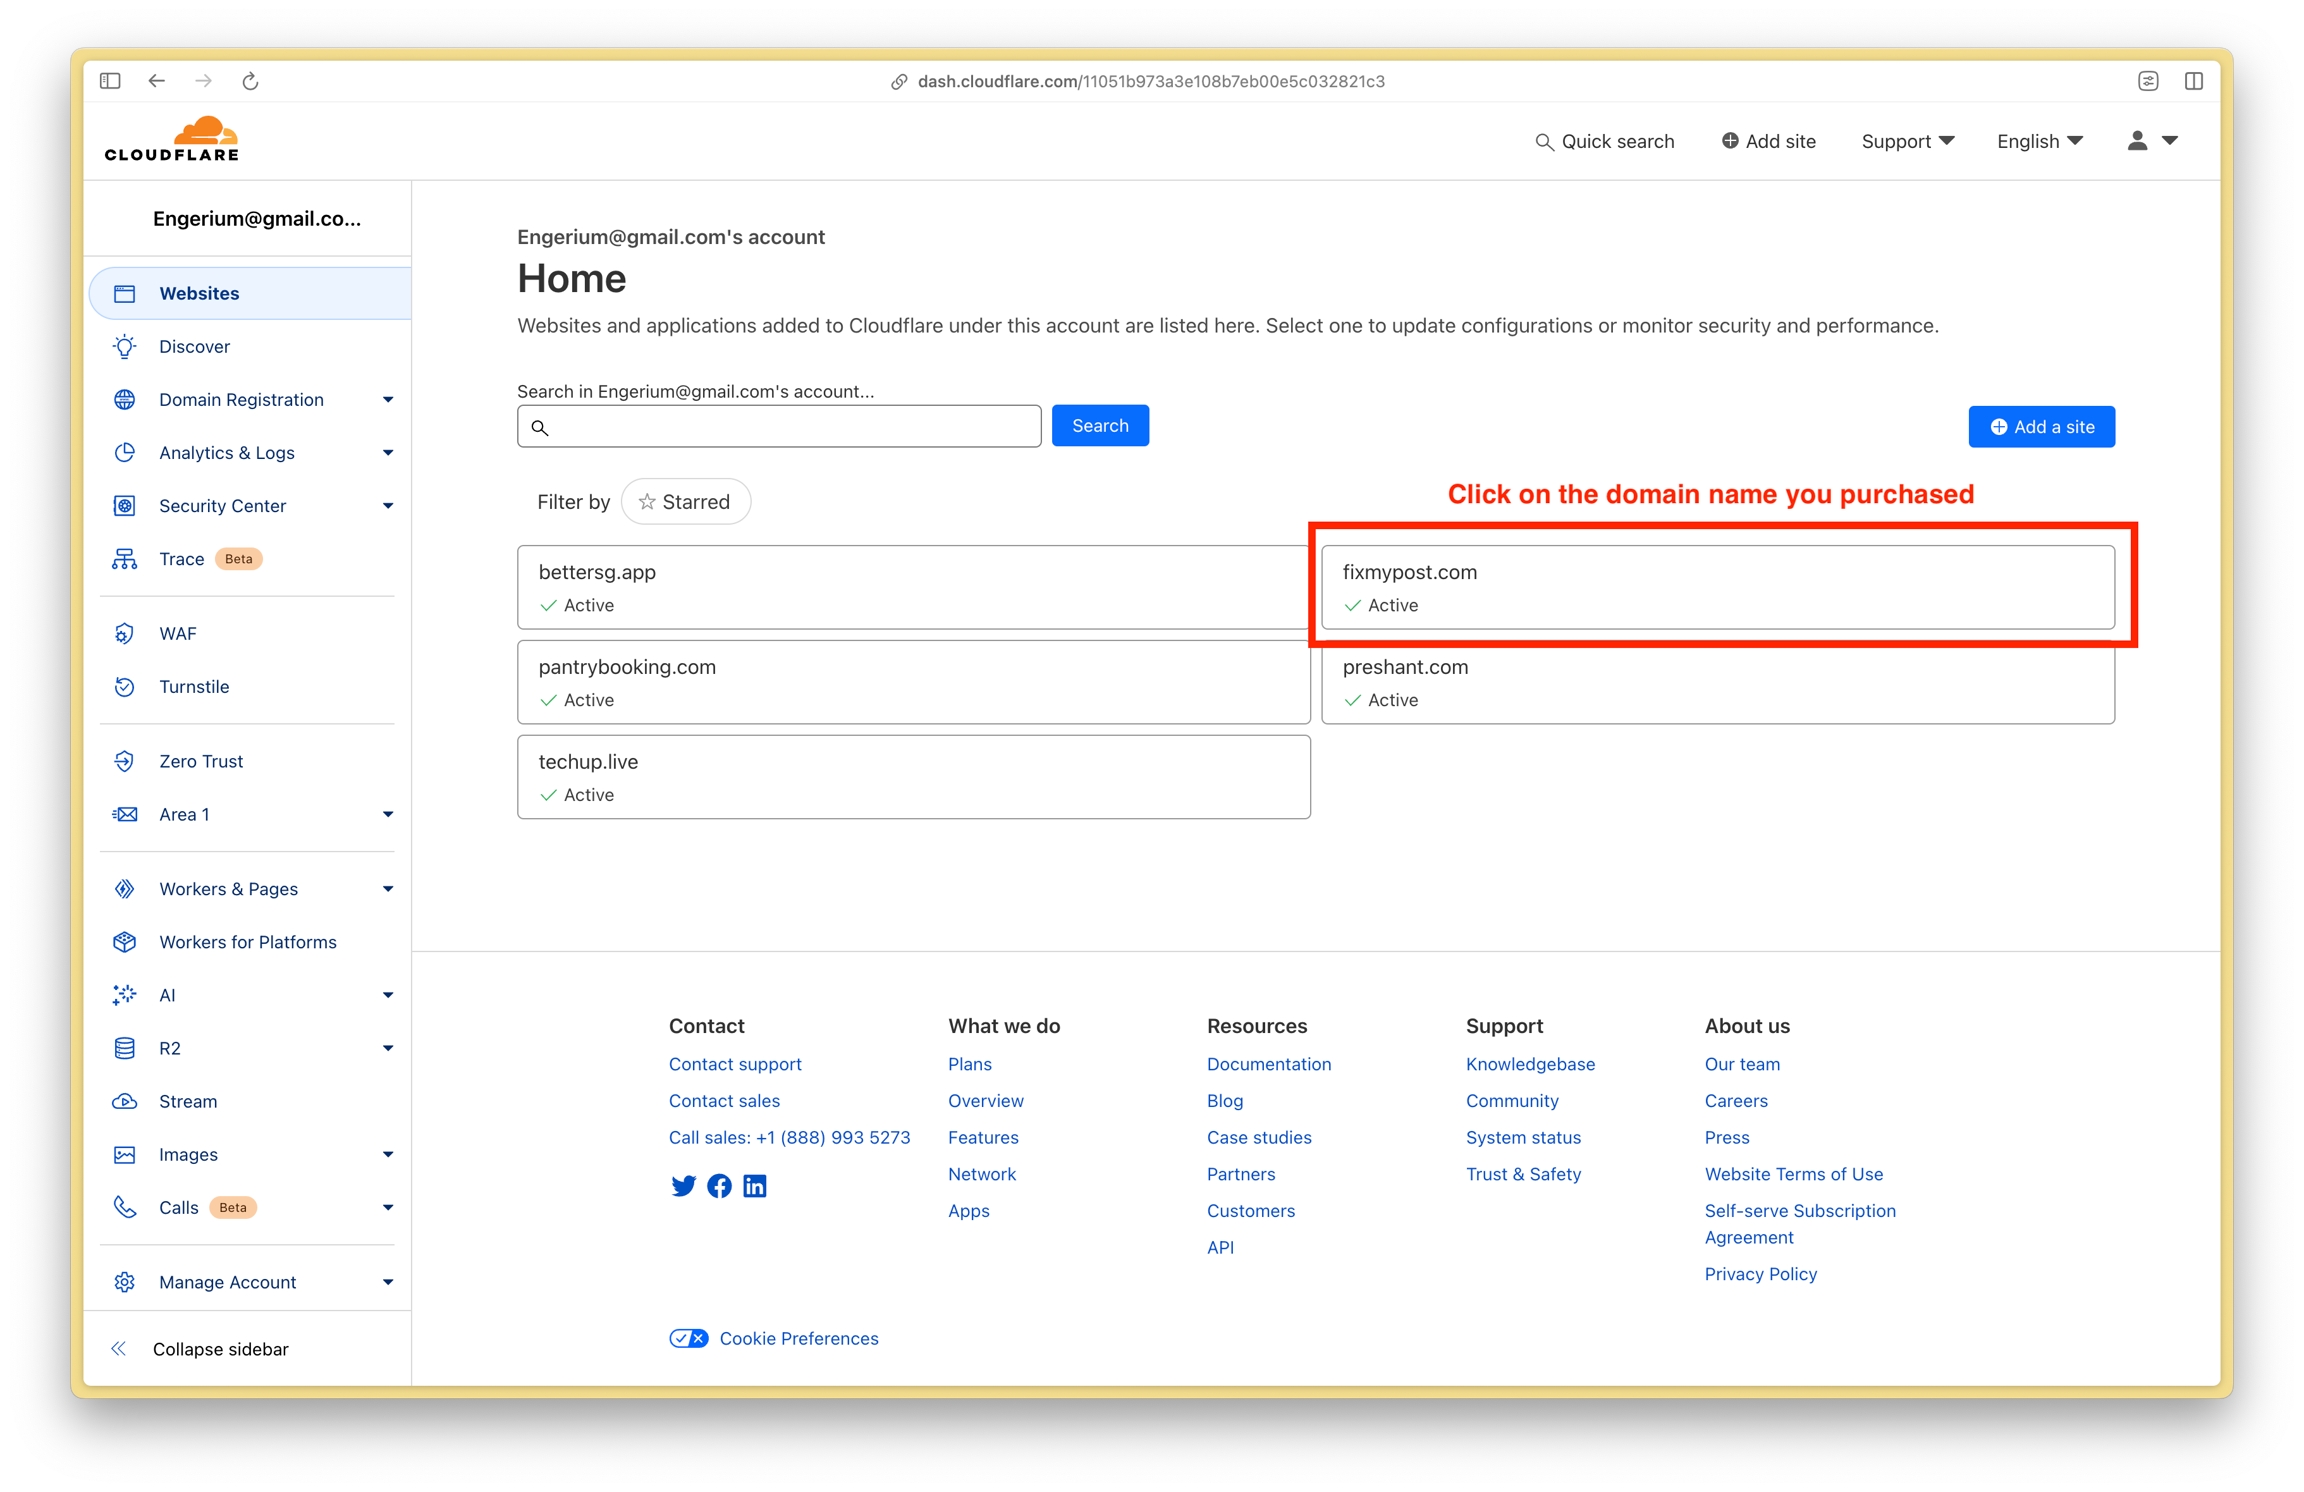
Task: Open the English language dropdown
Action: click(x=2040, y=141)
